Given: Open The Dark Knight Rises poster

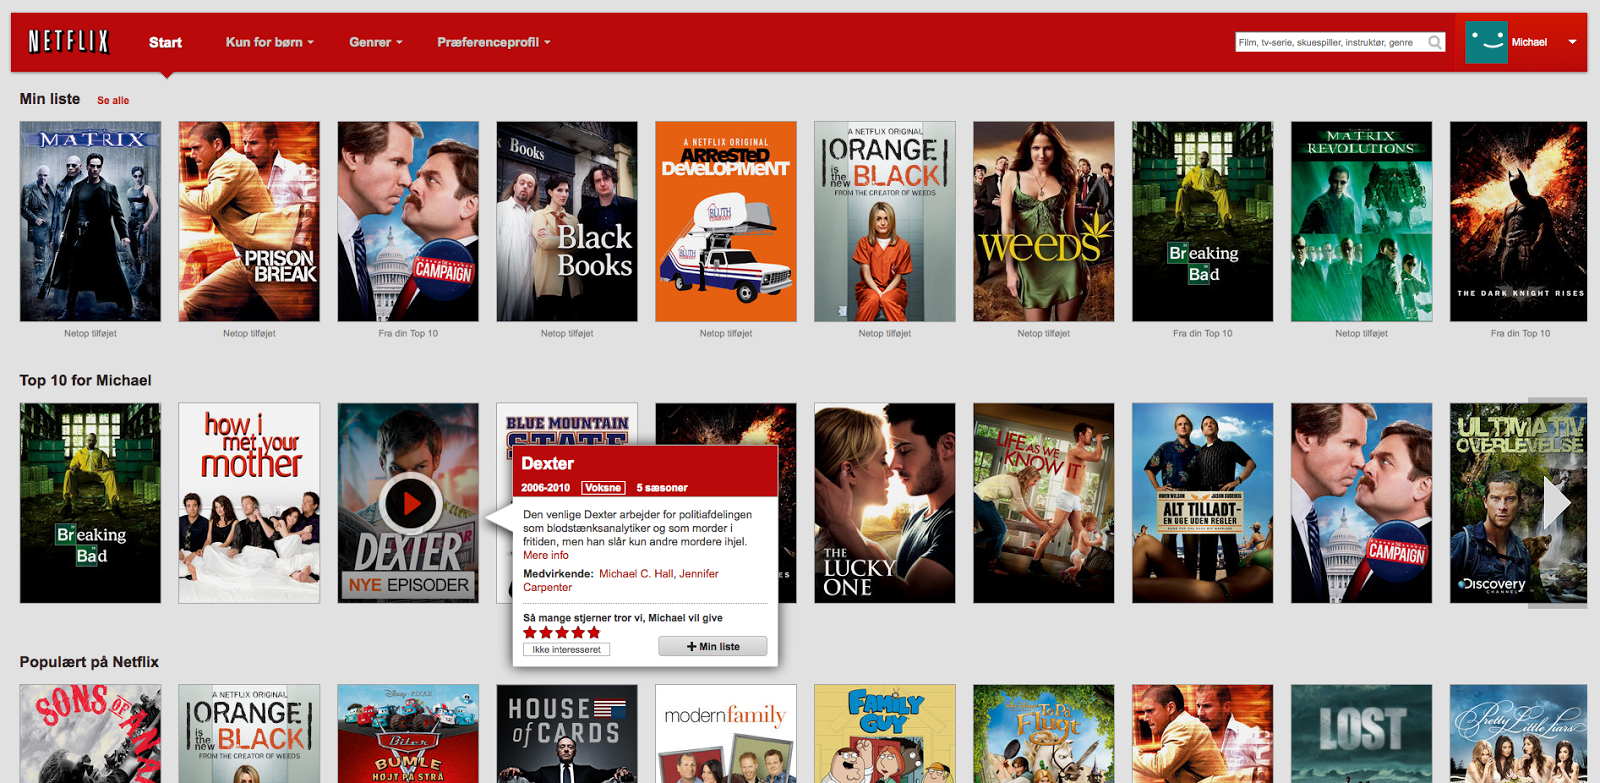Looking at the screenshot, I should pyautogui.click(x=1519, y=221).
